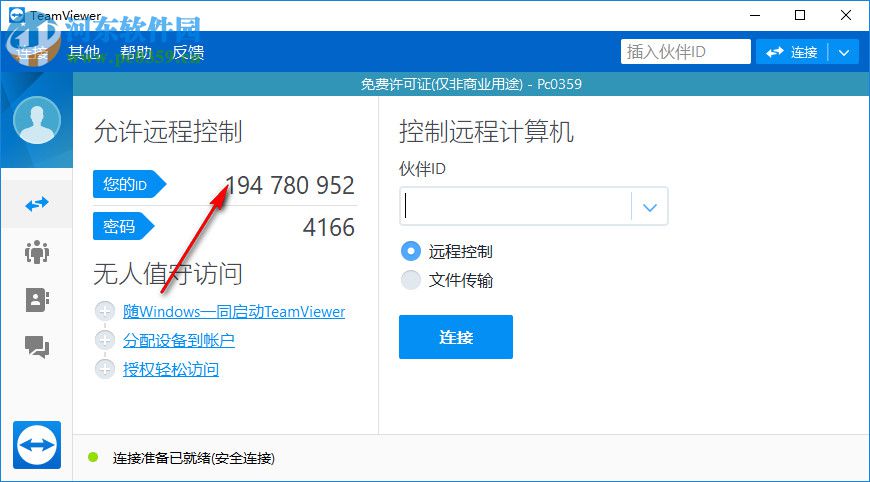
Task: Click the TeamViewer logo at bottom left
Action: [x=37, y=445]
